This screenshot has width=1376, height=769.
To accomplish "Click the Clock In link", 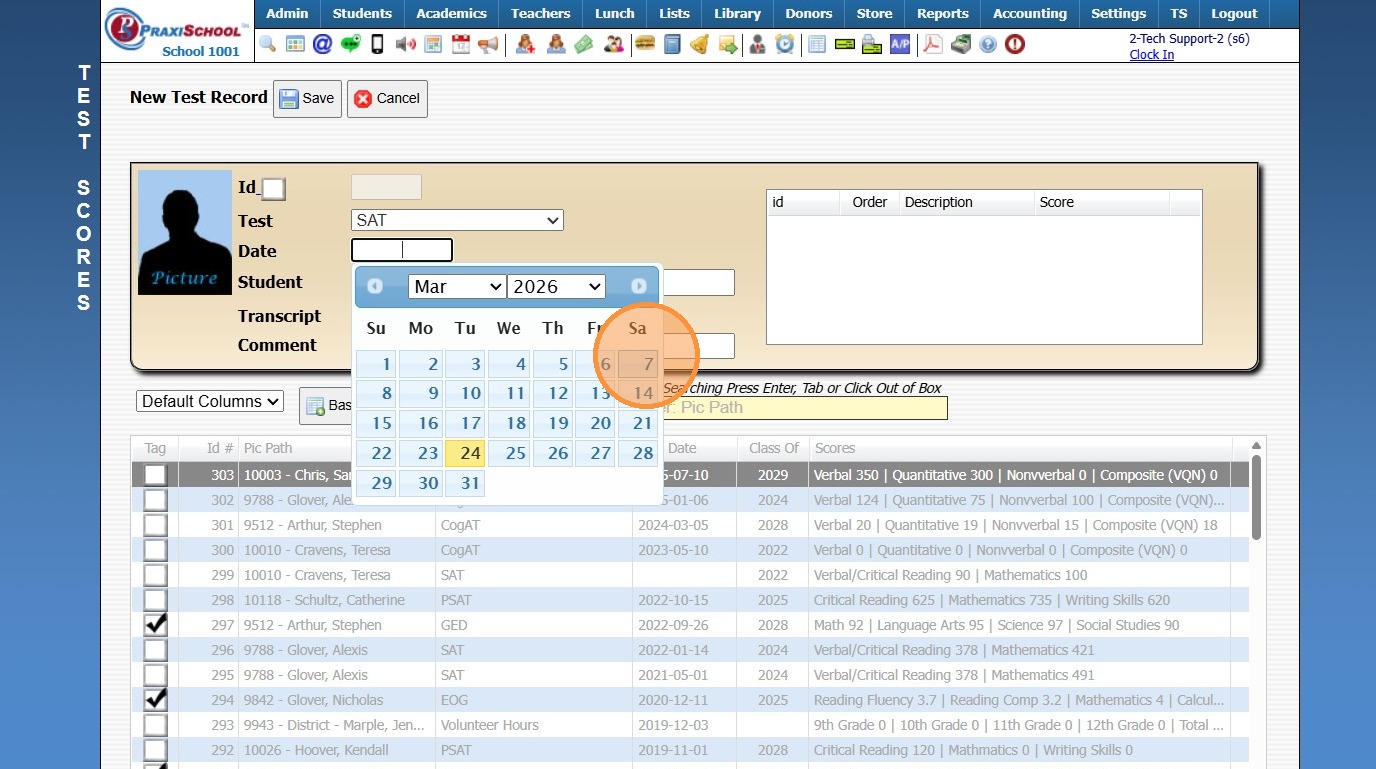I will tap(1151, 55).
